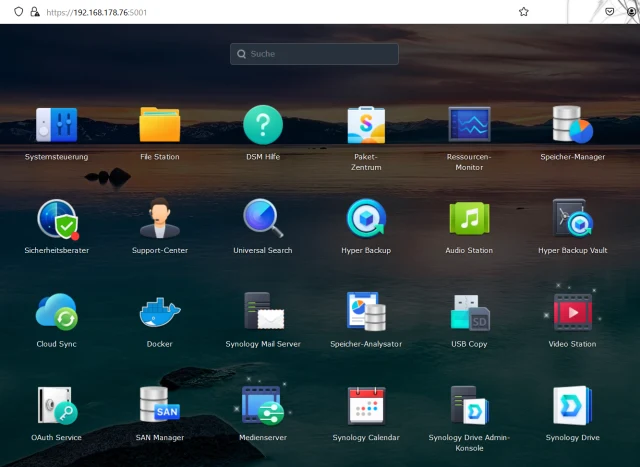
Task: Launch Hyper Backup Vault
Action: coord(572,219)
